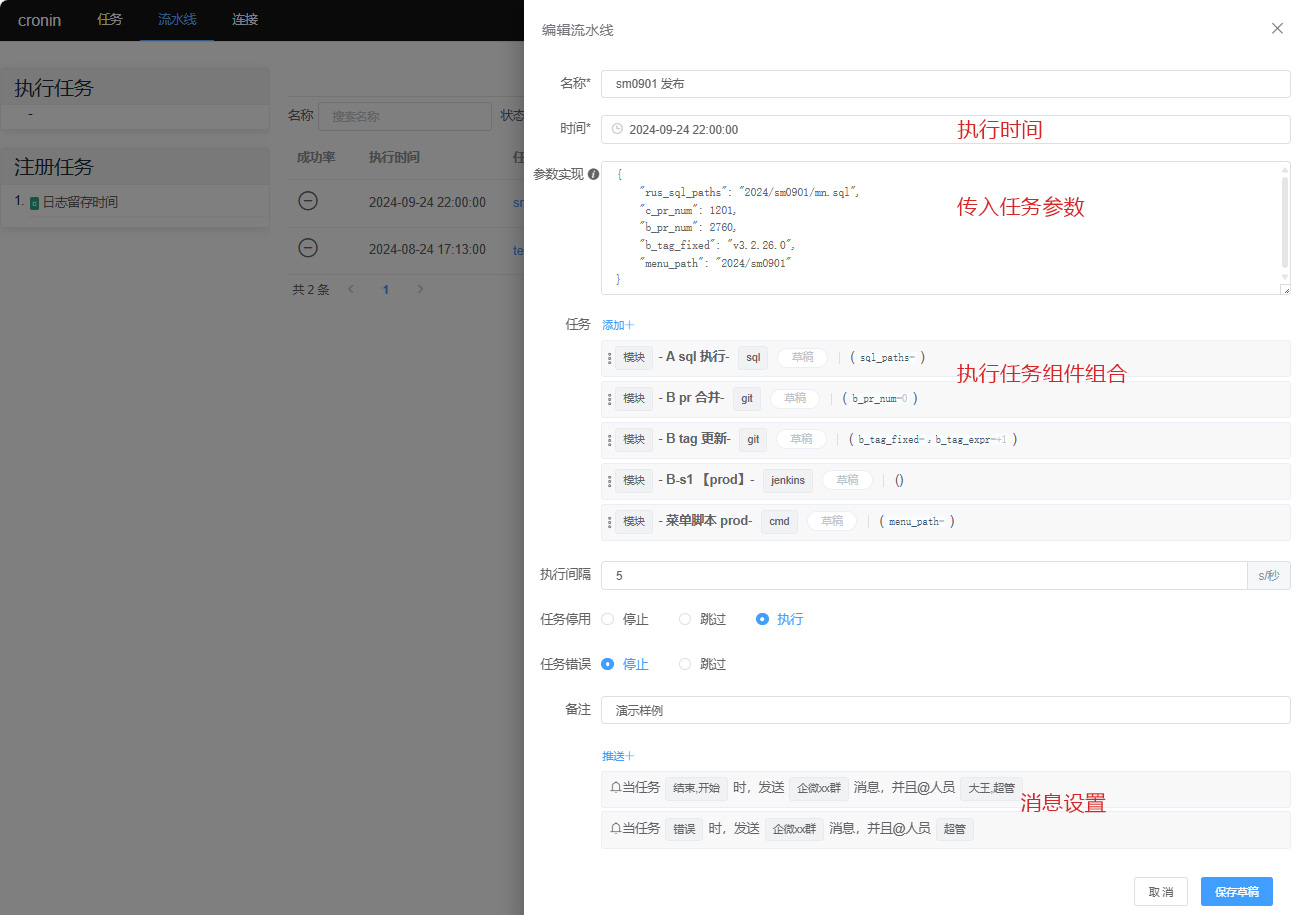Close the 编辑流水线 drawer with the X icon
Viewport: 1296px width, 915px height.
point(1277,28)
